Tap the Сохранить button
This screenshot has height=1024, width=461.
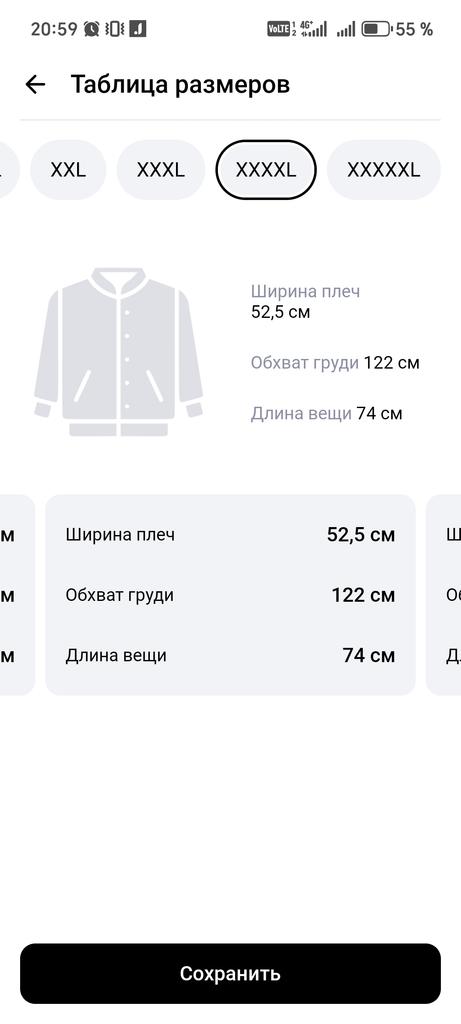230,973
